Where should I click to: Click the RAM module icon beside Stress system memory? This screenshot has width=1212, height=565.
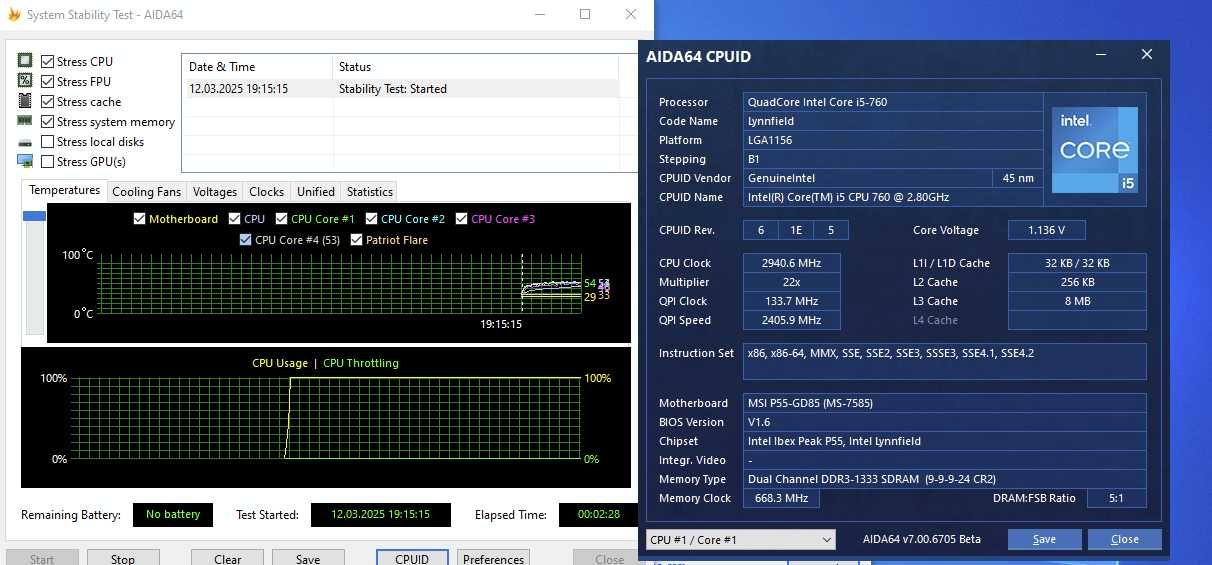[x=25, y=121]
